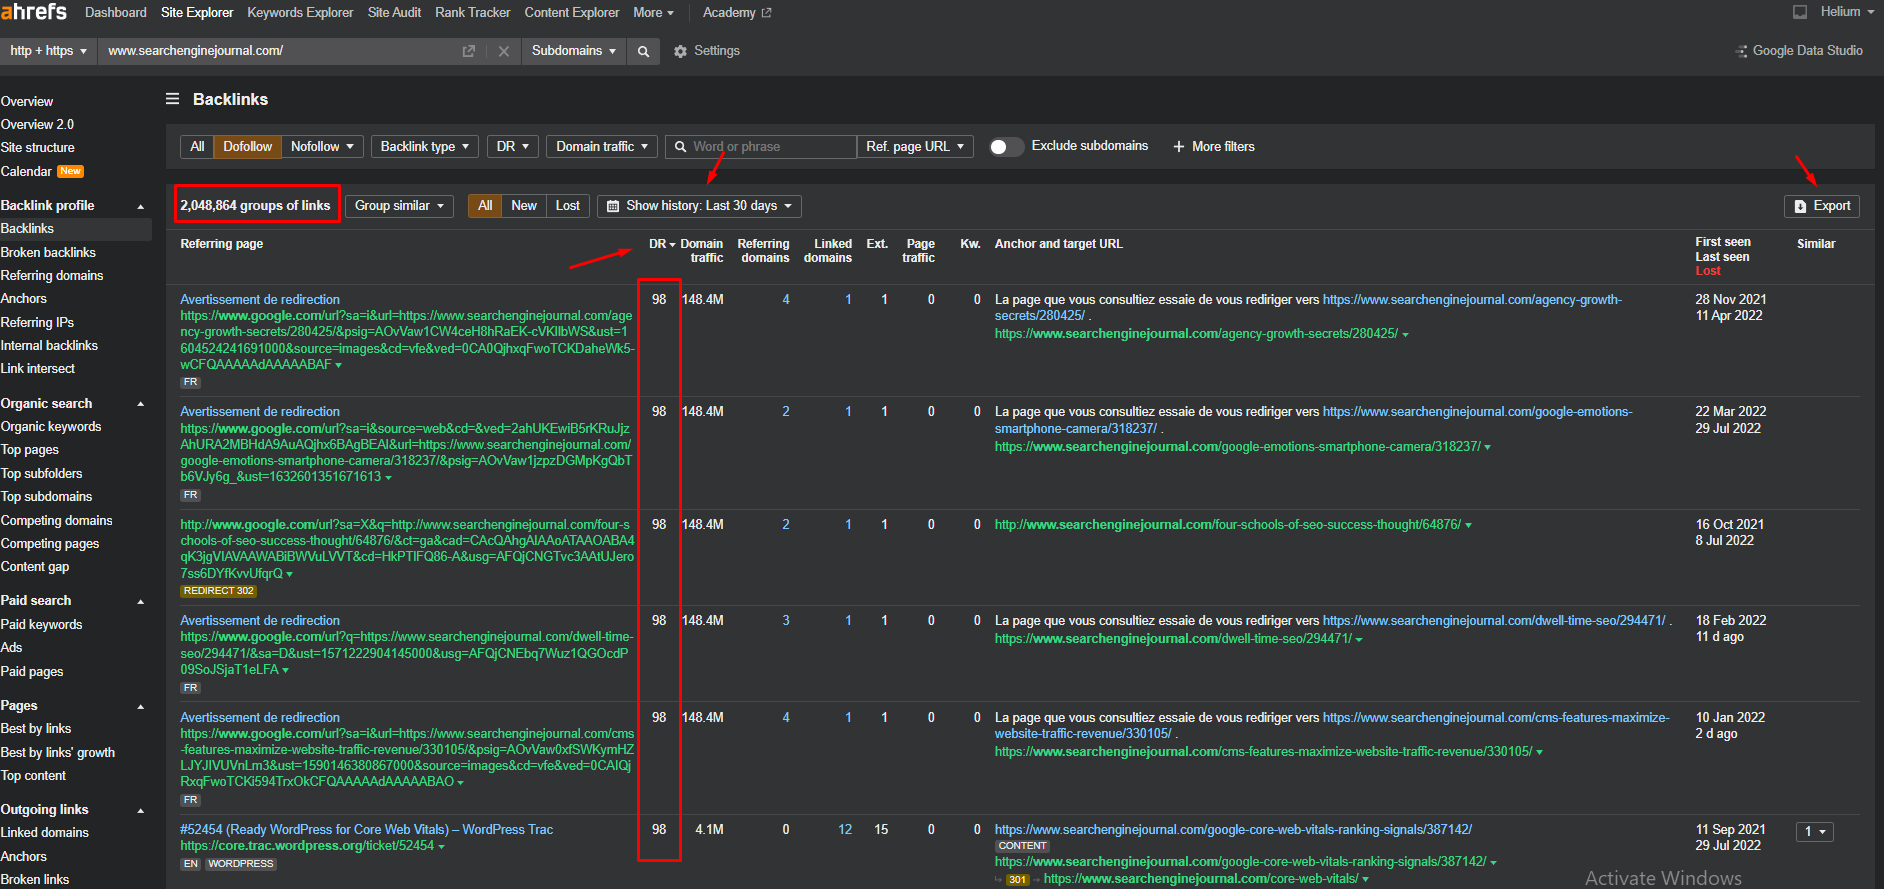Image resolution: width=1884 pixels, height=889 pixels.
Task: Click the CONTENT tag label
Action: (x=1022, y=846)
